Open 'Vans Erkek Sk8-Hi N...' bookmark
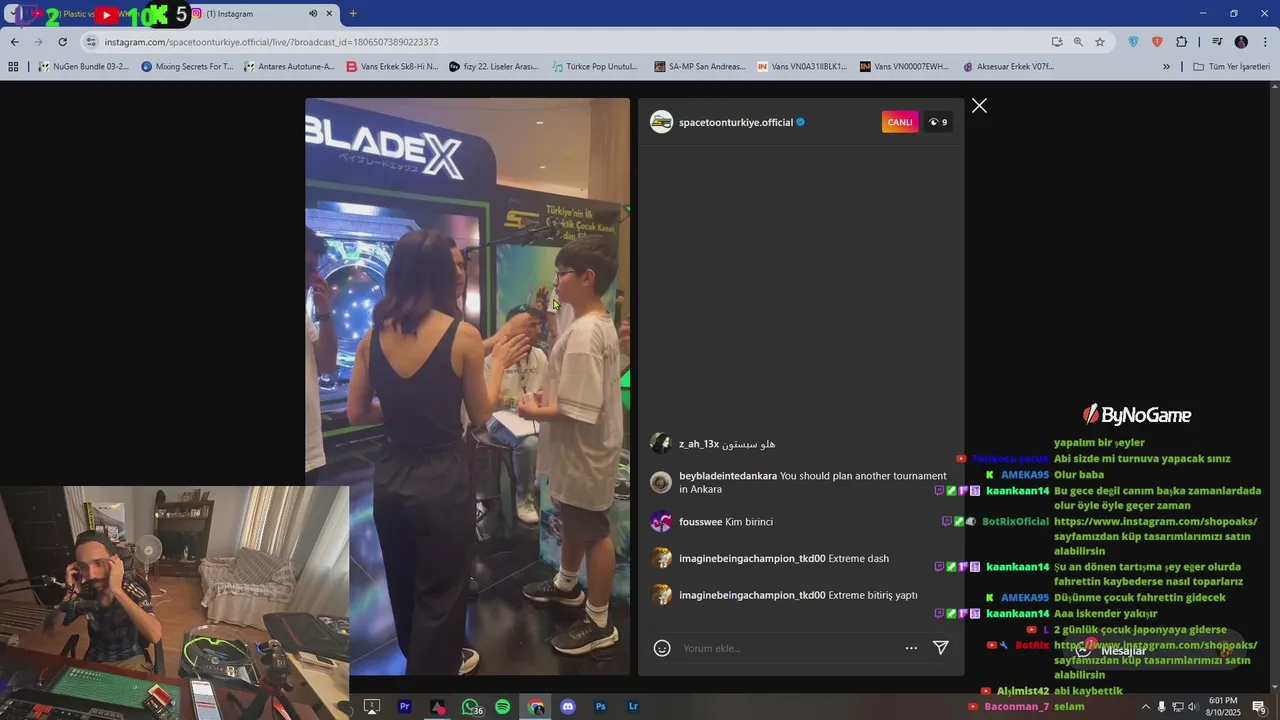Image resolution: width=1280 pixels, height=720 pixels. pyautogui.click(x=392, y=67)
